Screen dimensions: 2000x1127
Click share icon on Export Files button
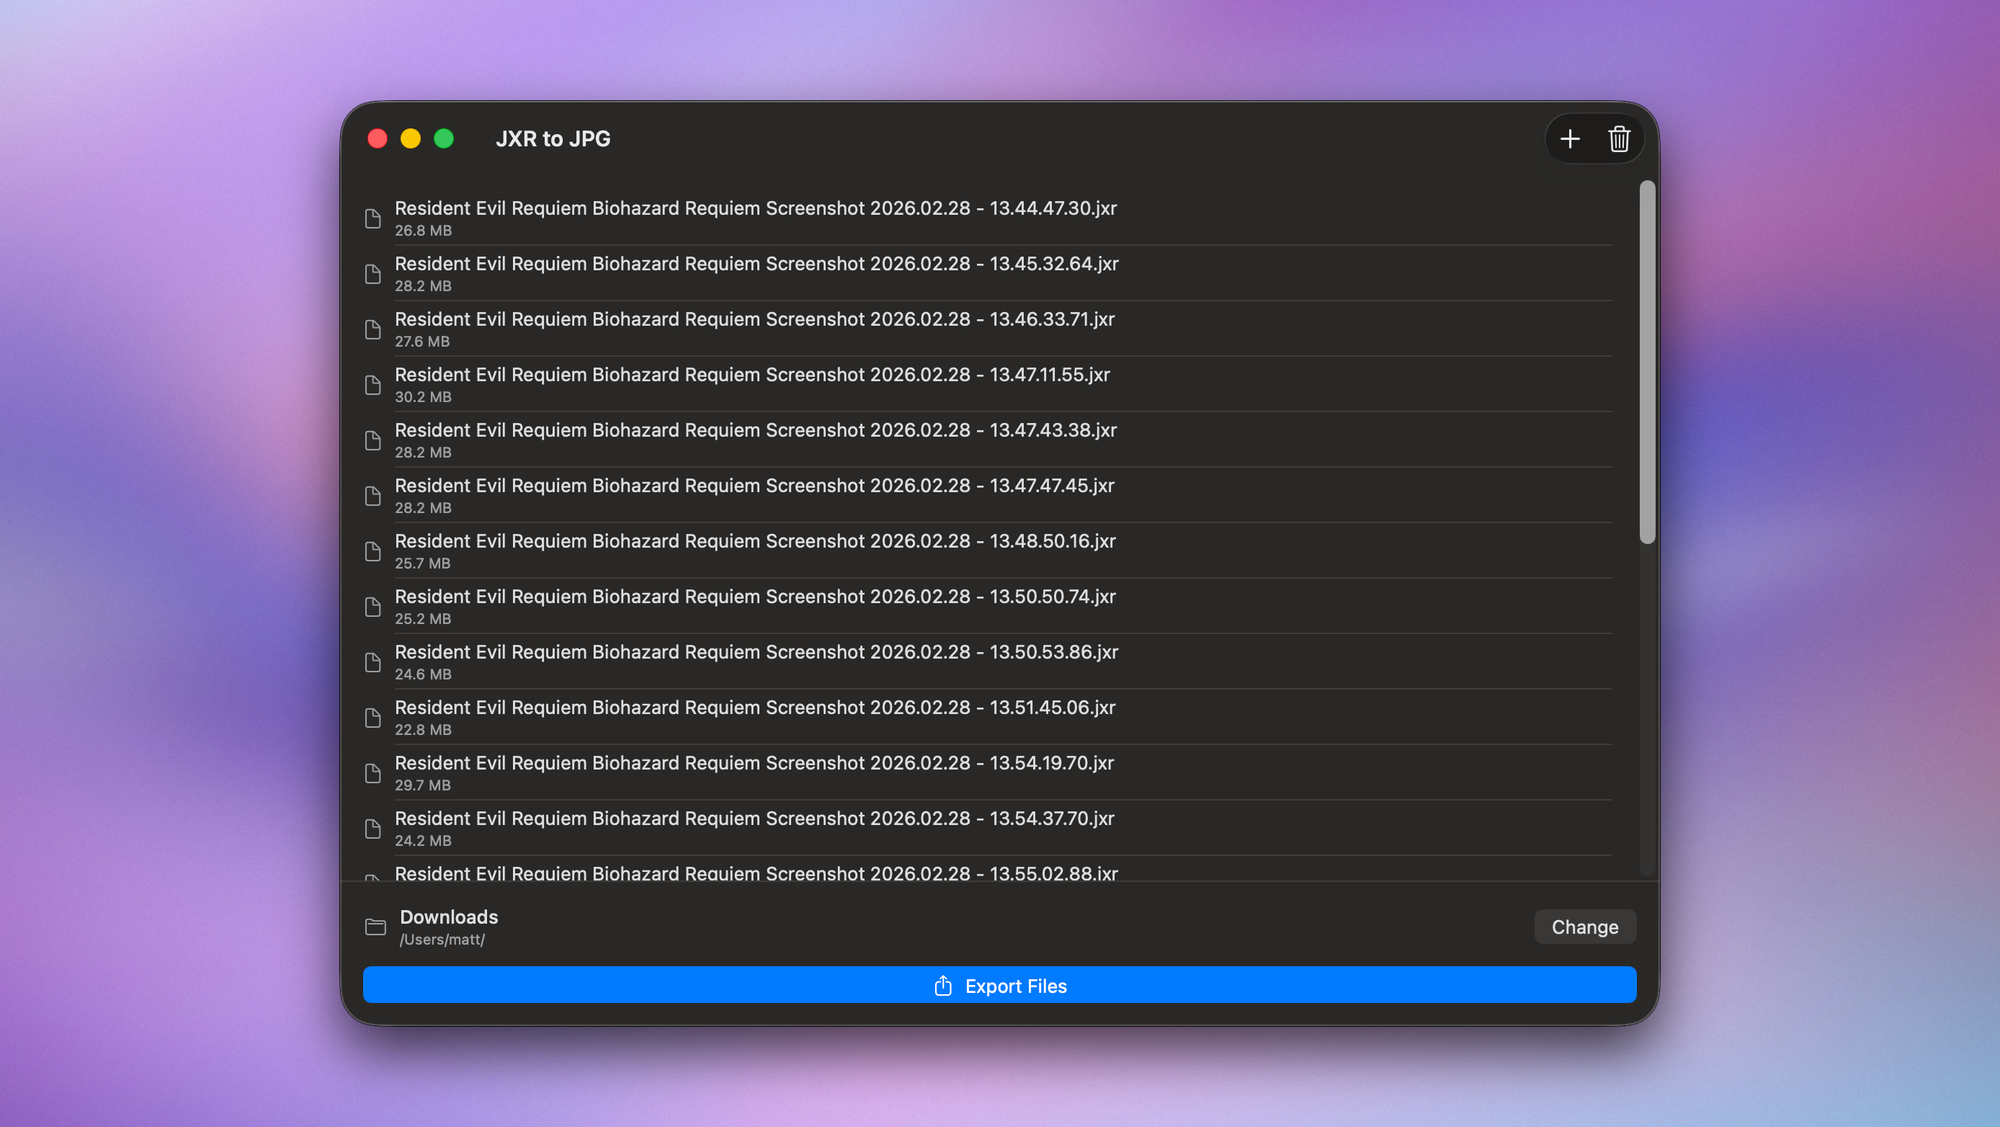coord(943,986)
